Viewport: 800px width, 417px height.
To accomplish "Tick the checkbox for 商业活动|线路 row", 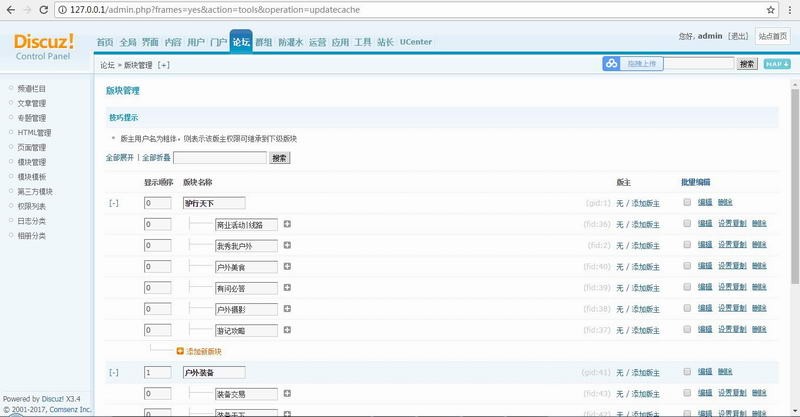I will (x=687, y=224).
